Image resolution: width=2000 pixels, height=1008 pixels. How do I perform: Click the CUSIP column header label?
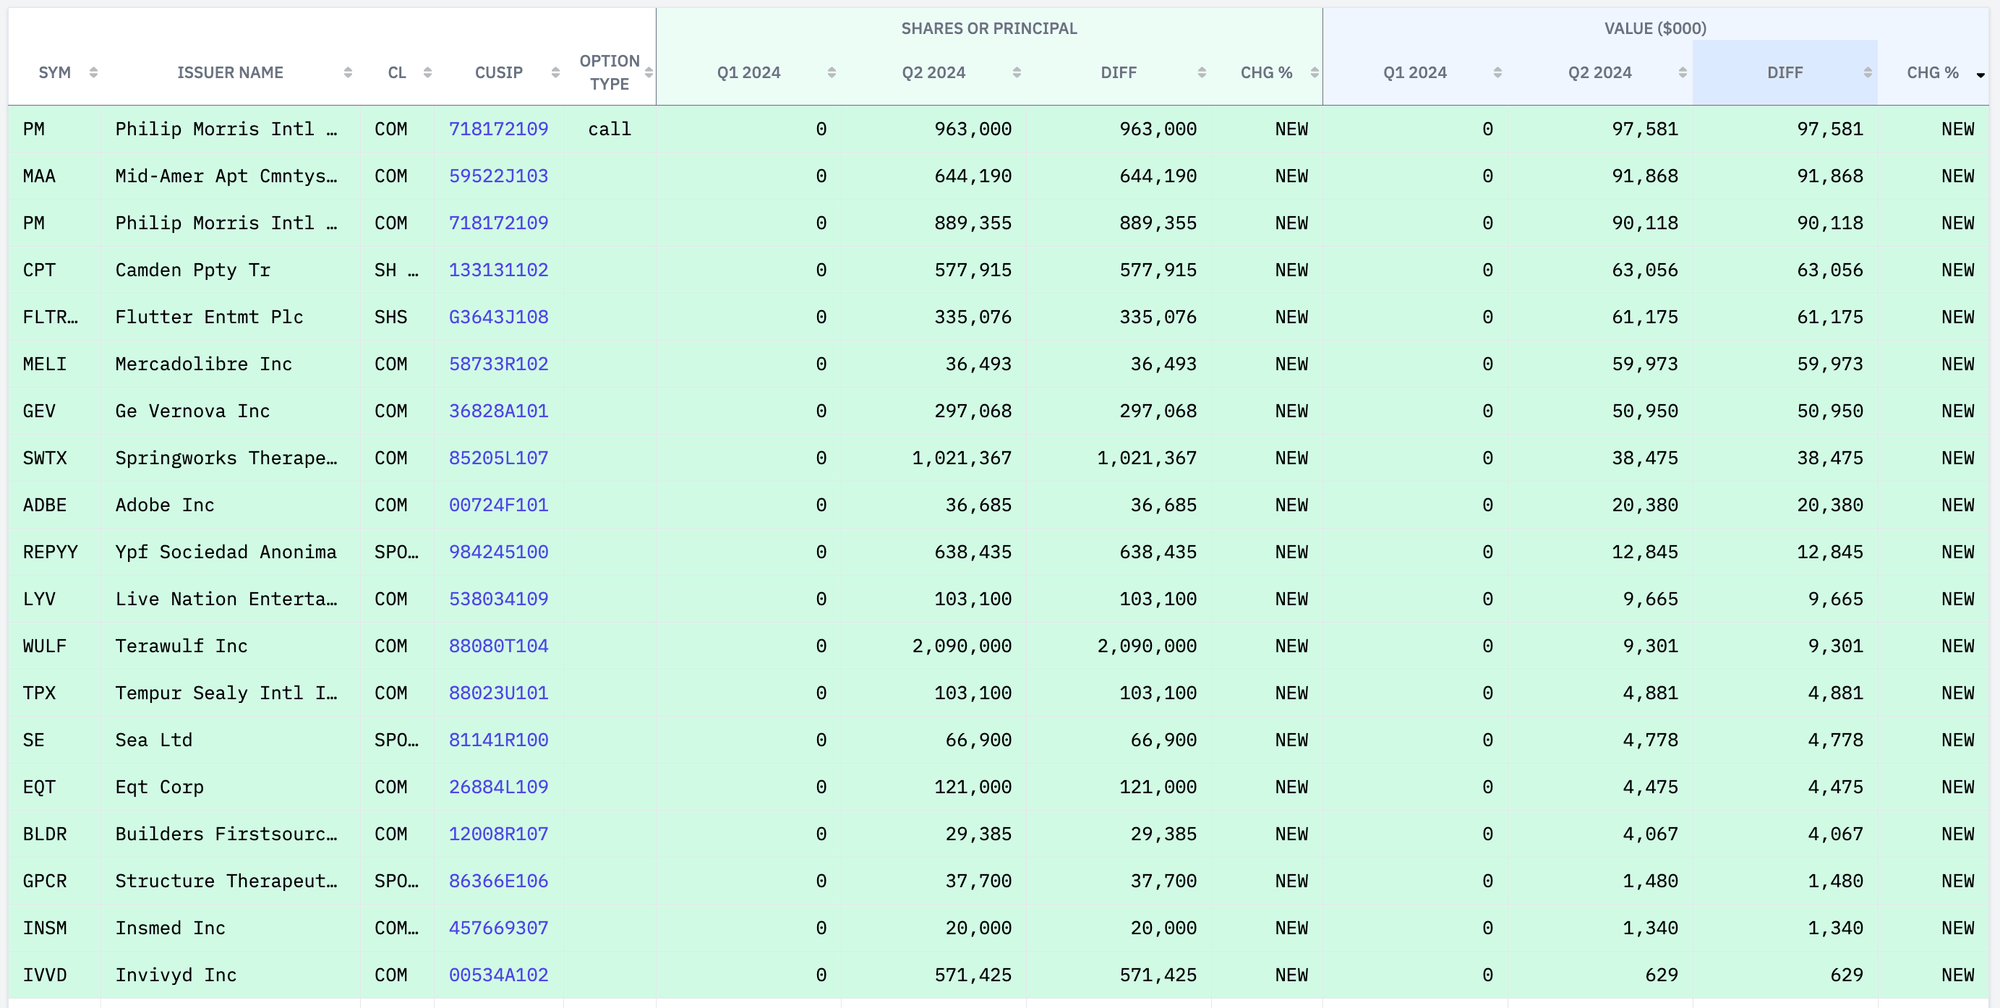[x=499, y=73]
